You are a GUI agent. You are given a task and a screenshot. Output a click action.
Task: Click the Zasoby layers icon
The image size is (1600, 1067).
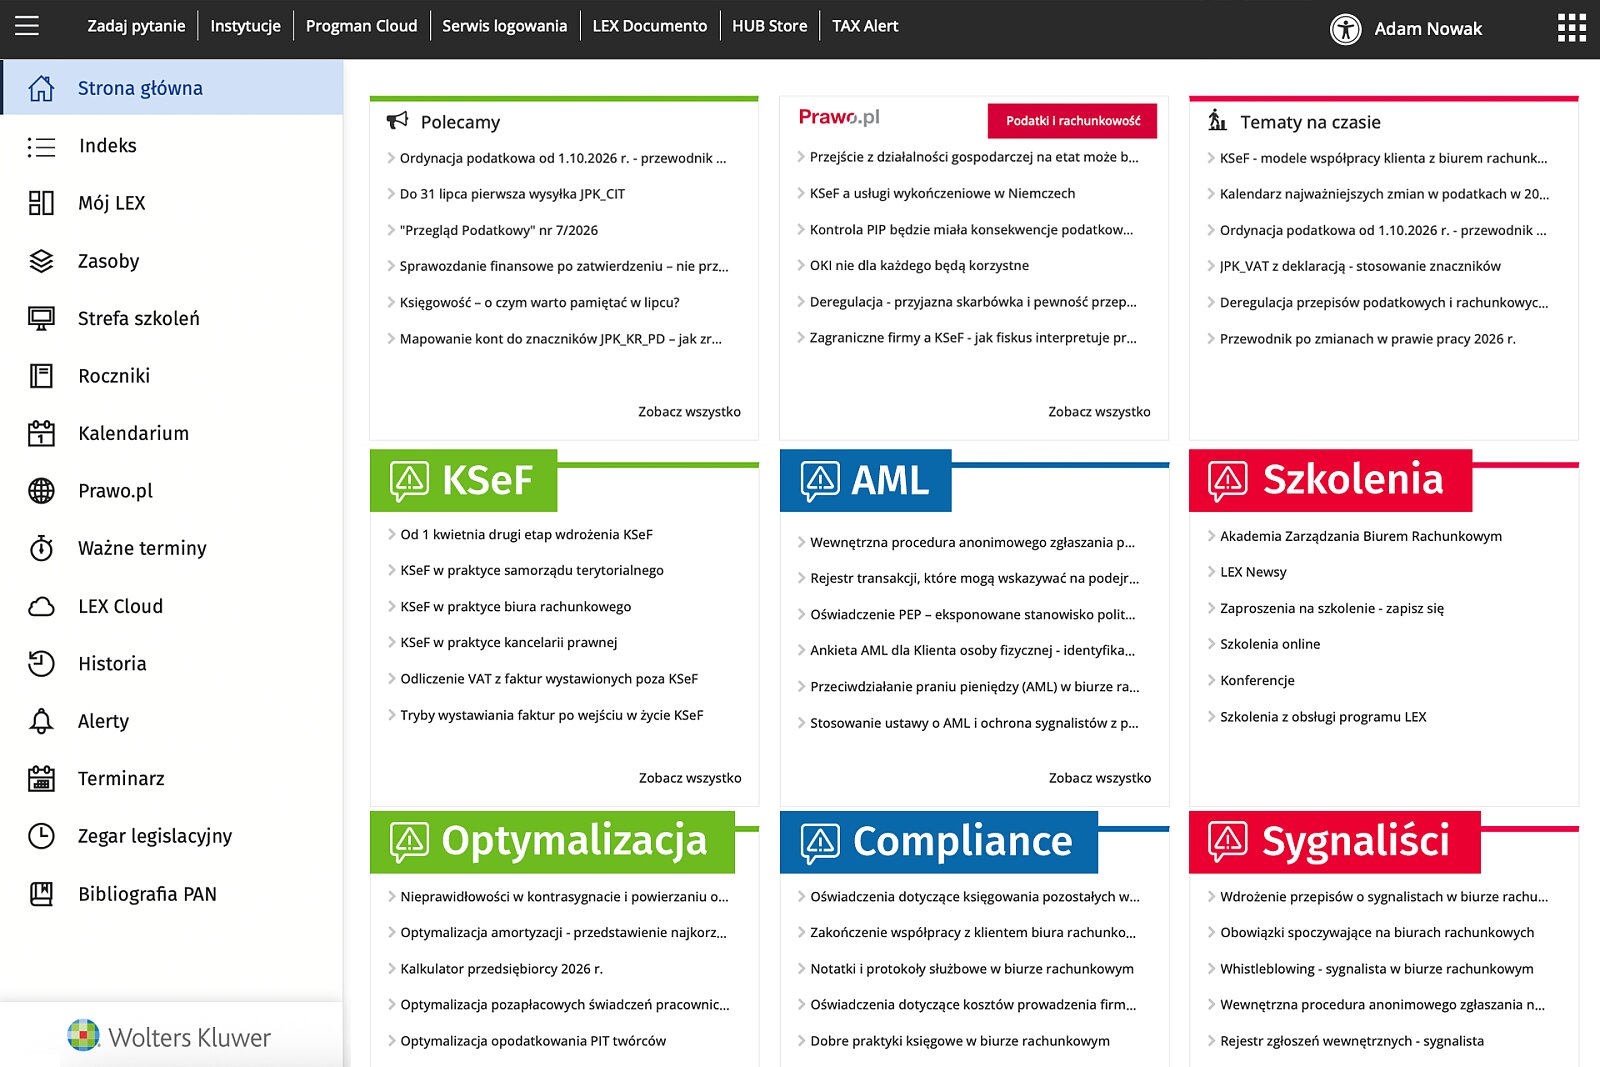point(41,261)
